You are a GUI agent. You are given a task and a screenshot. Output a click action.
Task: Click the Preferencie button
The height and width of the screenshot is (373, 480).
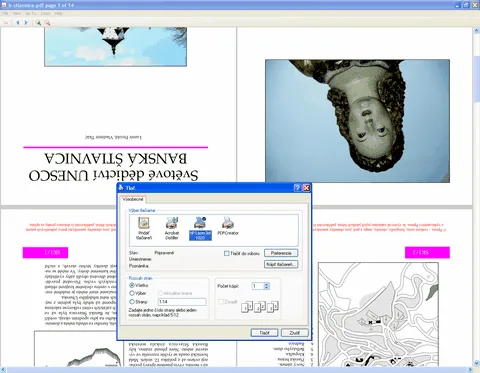coord(281,253)
